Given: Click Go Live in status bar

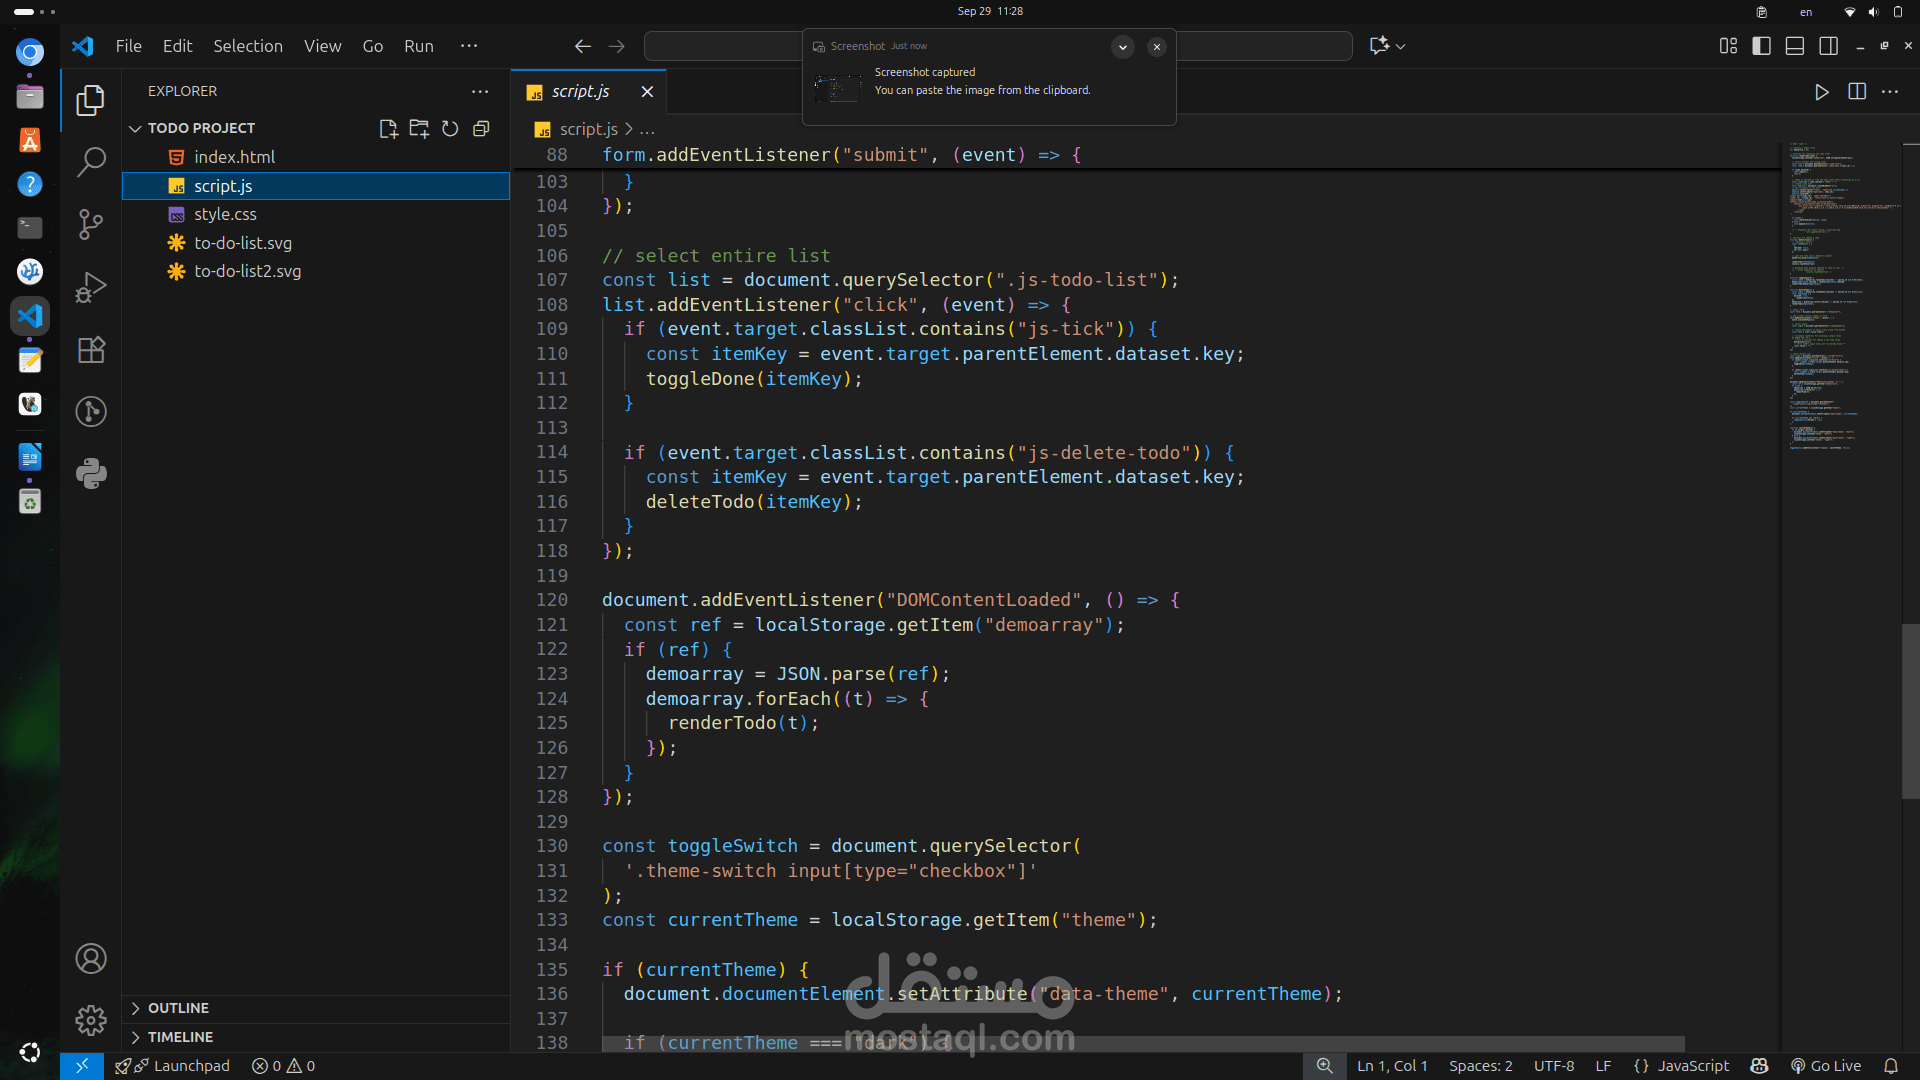Looking at the screenshot, I should tap(1826, 1066).
